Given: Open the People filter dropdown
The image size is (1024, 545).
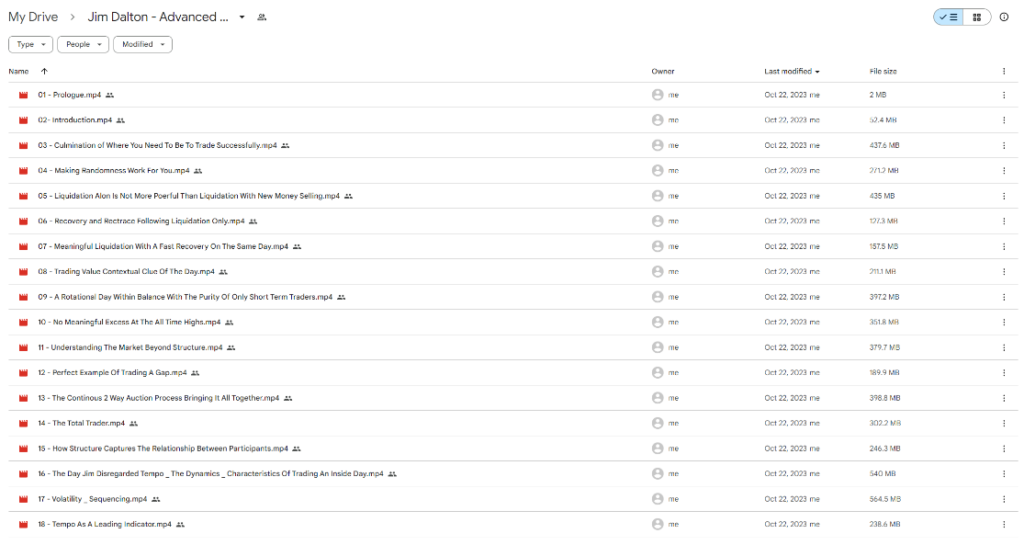Looking at the screenshot, I should (x=82, y=44).
